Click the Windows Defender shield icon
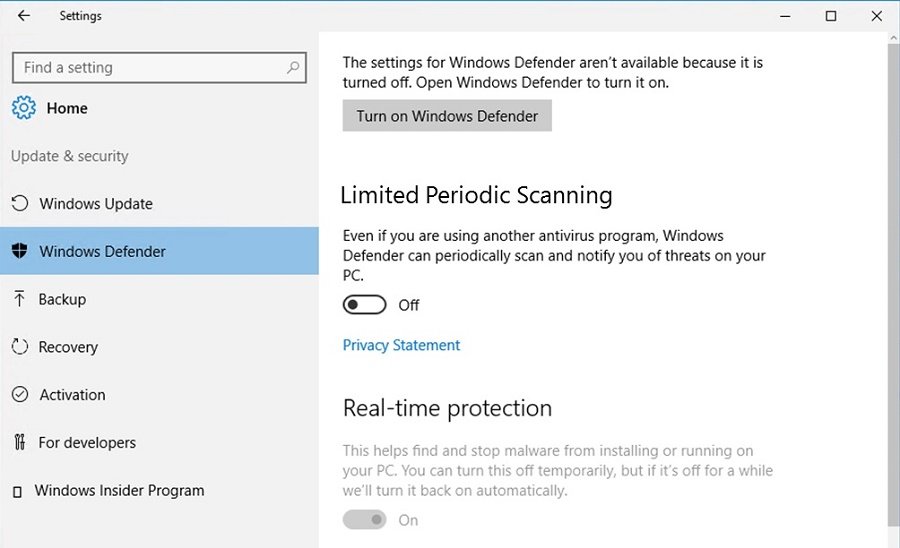This screenshot has width=900, height=548. pyautogui.click(x=20, y=251)
